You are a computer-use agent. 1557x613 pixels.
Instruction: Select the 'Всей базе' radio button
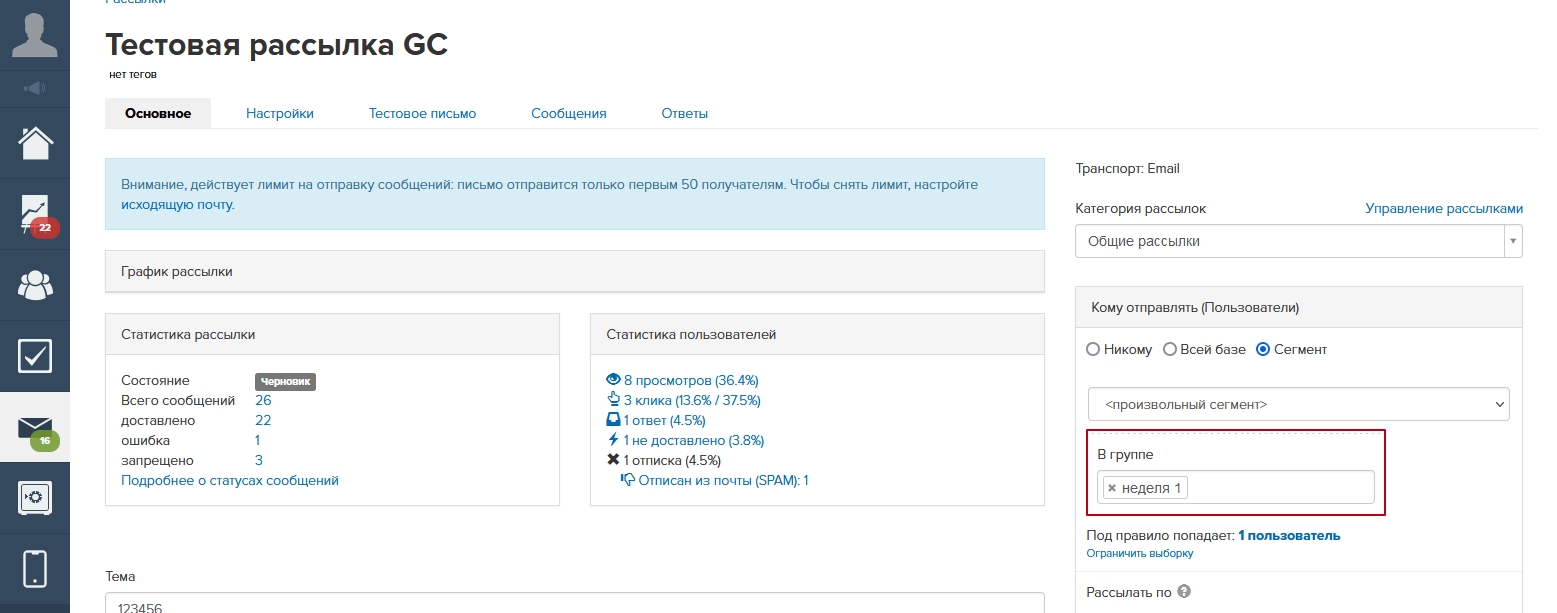[x=1170, y=350]
